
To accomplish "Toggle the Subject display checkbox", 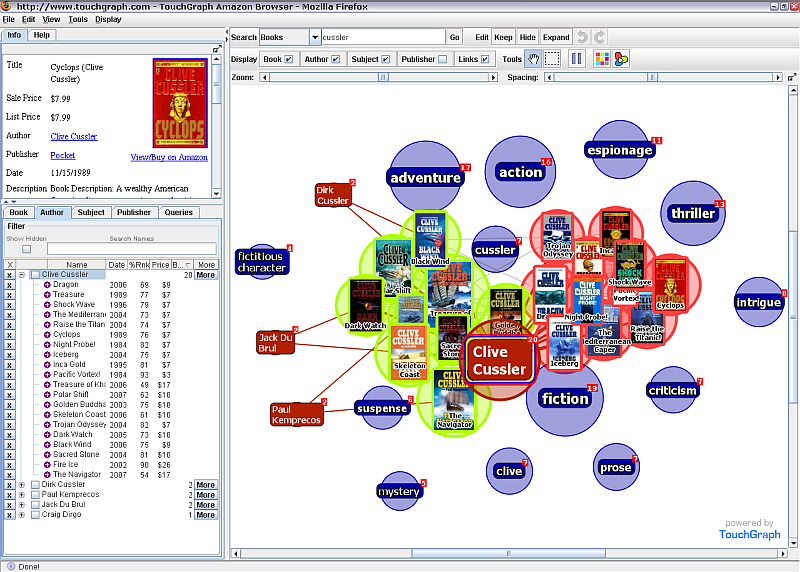I will click(x=386, y=59).
